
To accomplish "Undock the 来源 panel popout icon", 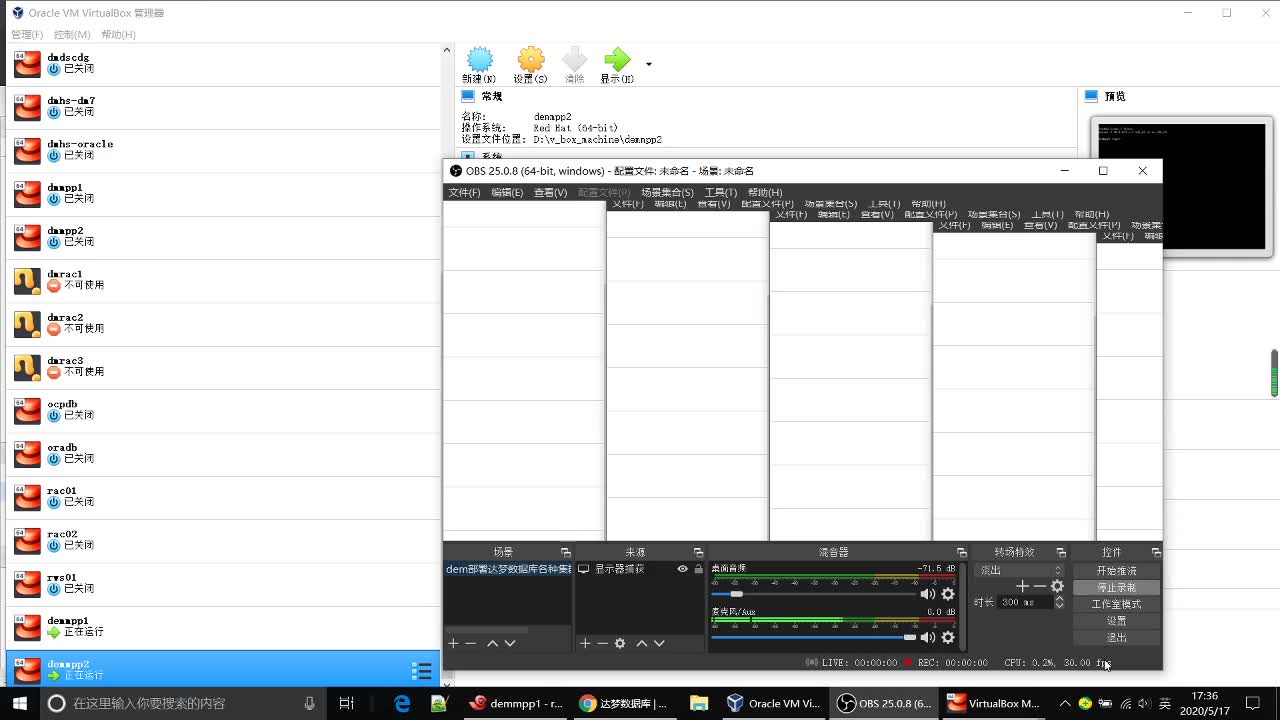I will (x=698, y=552).
